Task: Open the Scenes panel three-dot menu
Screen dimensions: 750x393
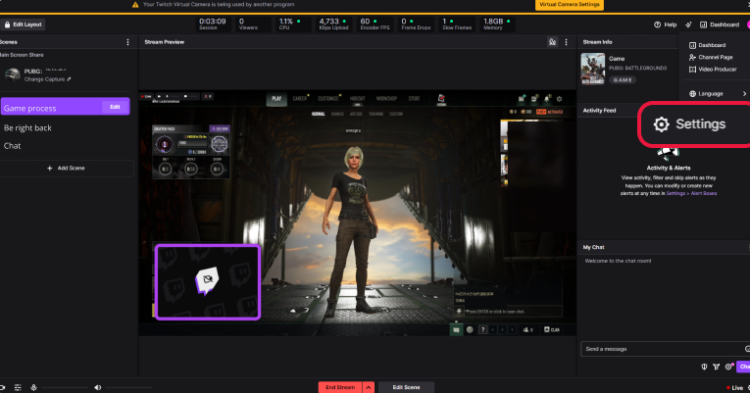Action: (128, 42)
